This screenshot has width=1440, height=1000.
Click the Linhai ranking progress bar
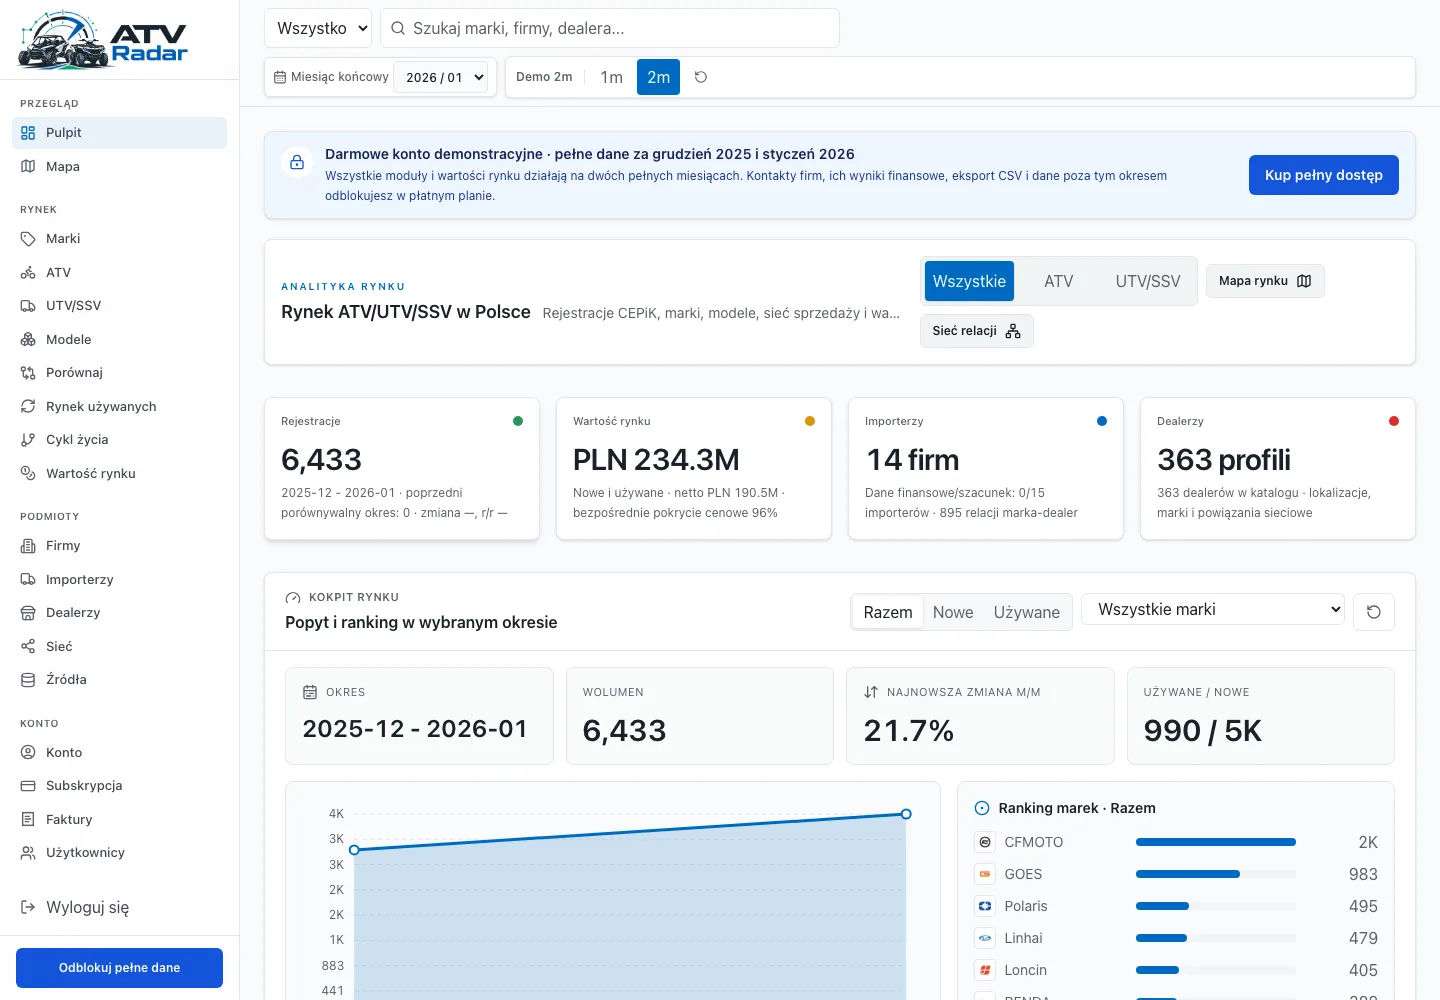tap(1216, 938)
